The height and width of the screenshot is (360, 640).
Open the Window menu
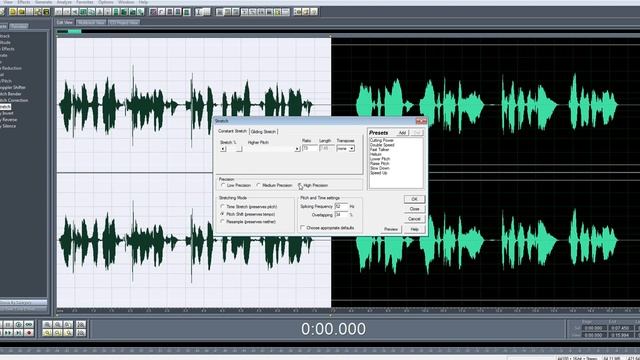[126, 2]
